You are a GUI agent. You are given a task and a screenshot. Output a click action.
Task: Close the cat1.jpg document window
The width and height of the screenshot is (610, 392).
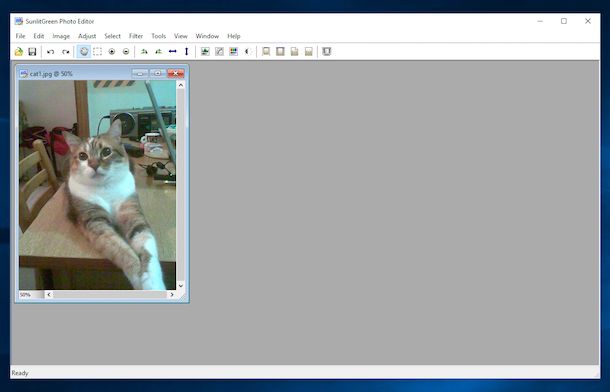[x=176, y=73]
